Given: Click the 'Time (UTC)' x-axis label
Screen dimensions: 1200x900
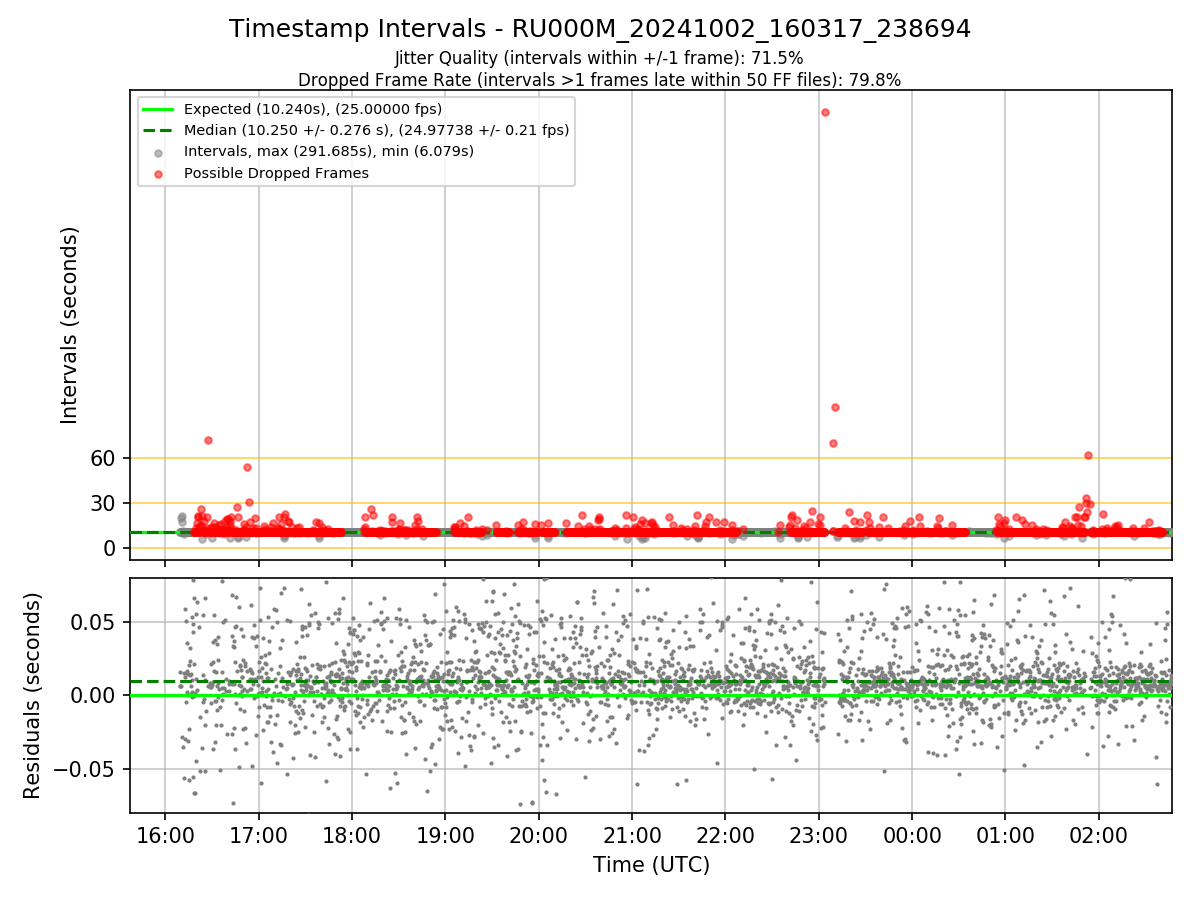Looking at the screenshot, I should [x=651, y=865].
